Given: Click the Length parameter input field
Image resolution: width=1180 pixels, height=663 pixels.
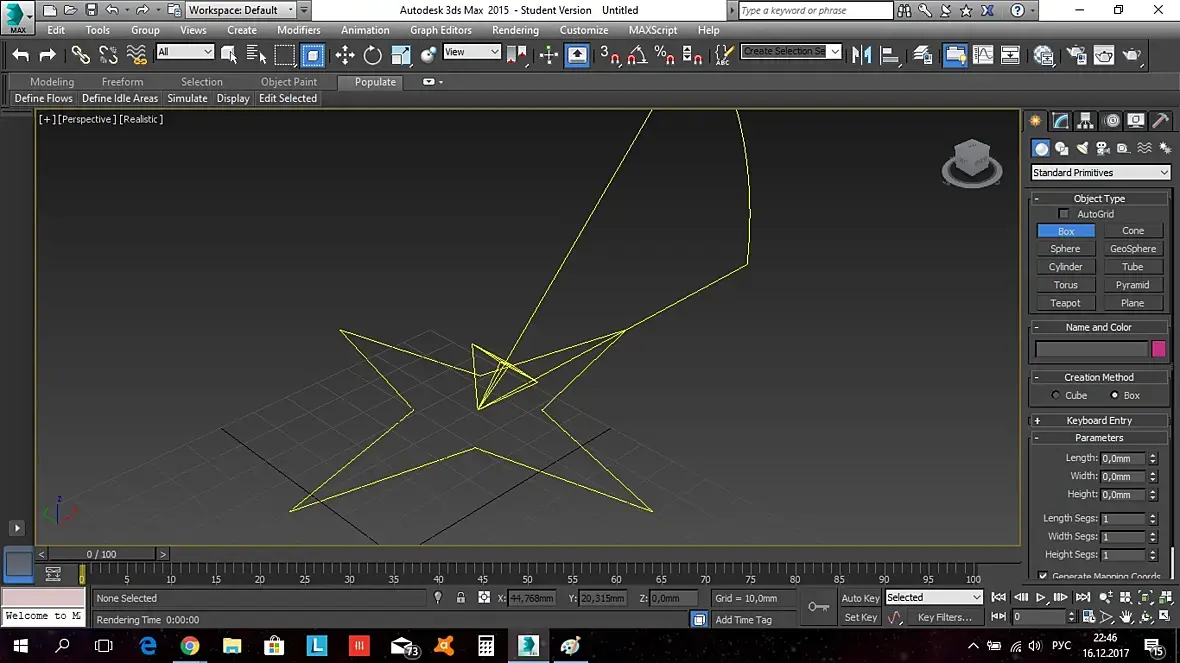Looking at the screenshot, I should [1123, 458].
